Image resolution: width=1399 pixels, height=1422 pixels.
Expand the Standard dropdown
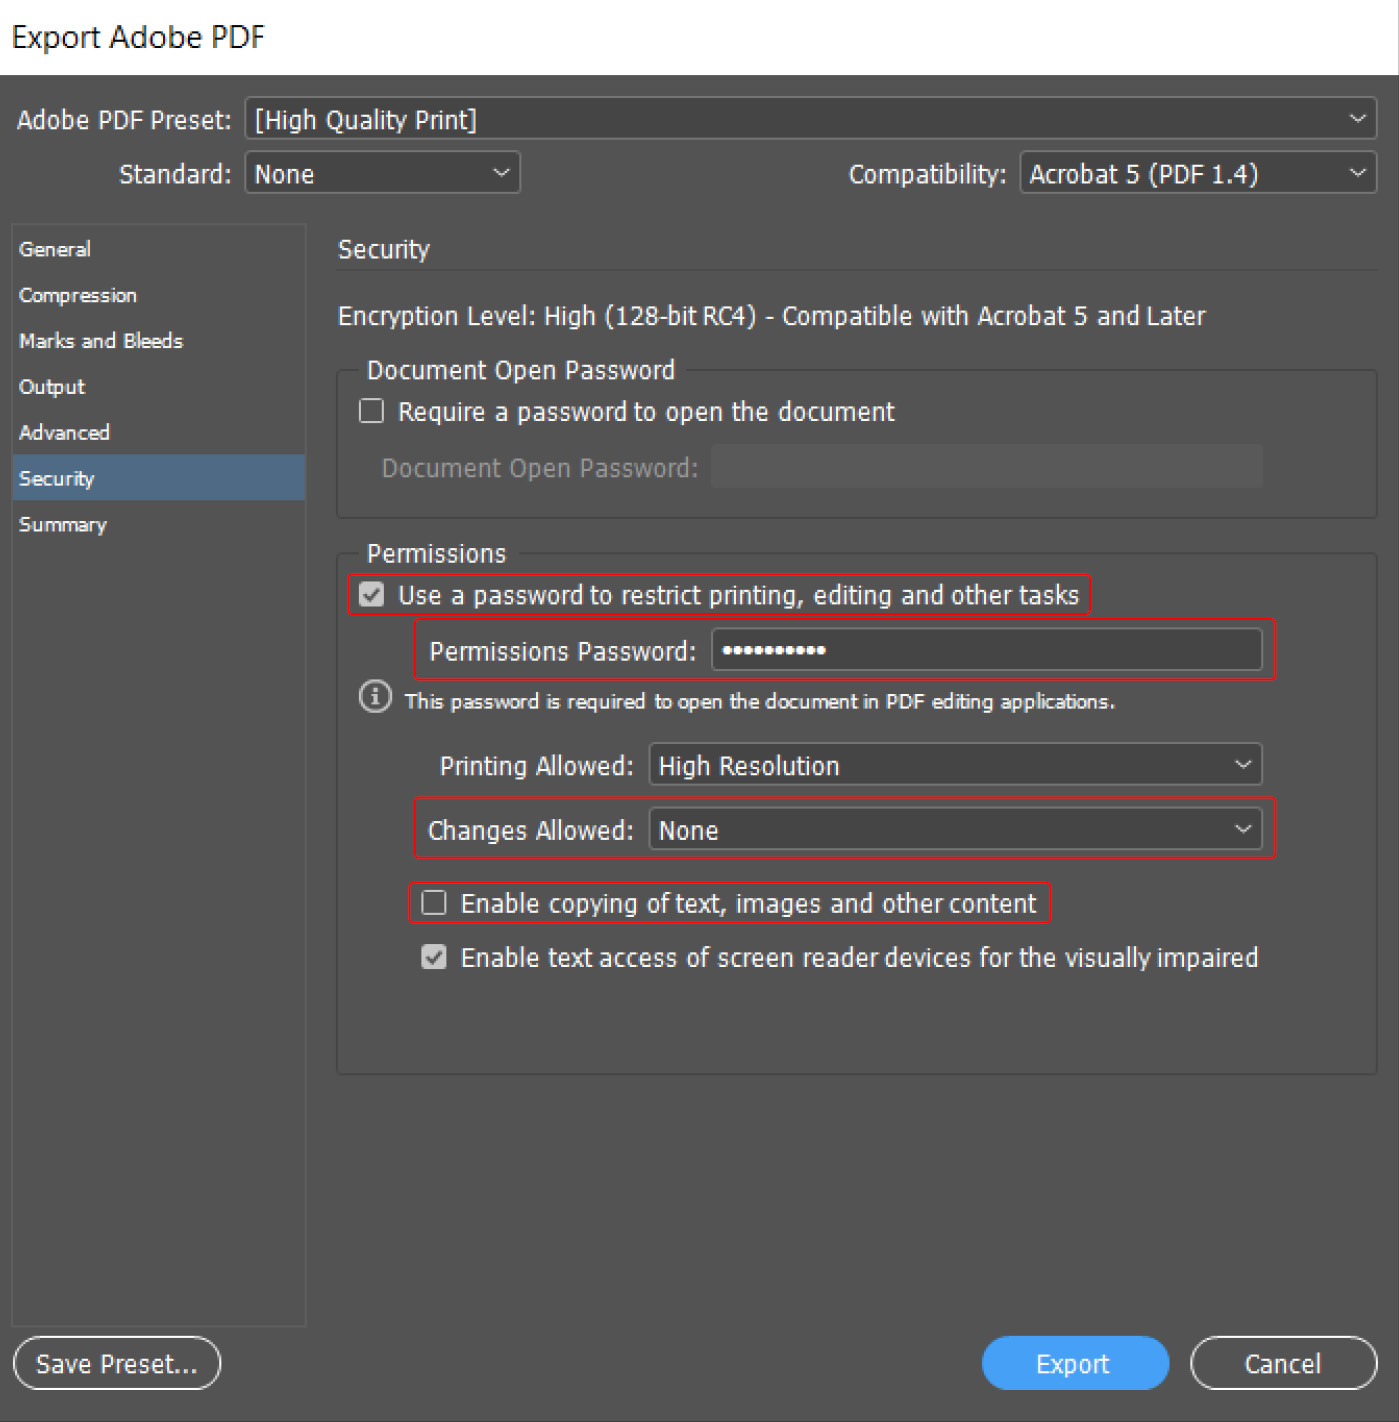[x=382, y=173]
